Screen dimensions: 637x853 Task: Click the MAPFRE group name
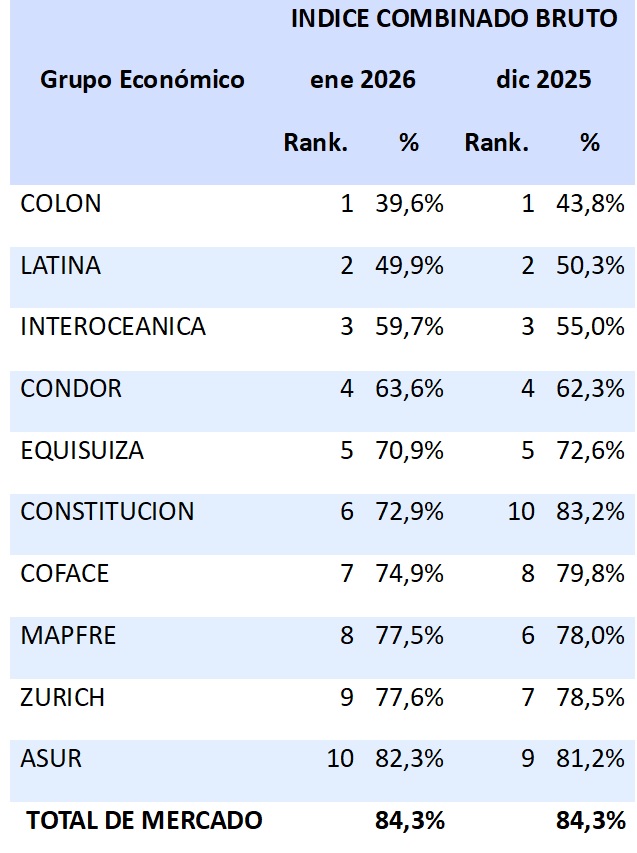coord(68,636)
